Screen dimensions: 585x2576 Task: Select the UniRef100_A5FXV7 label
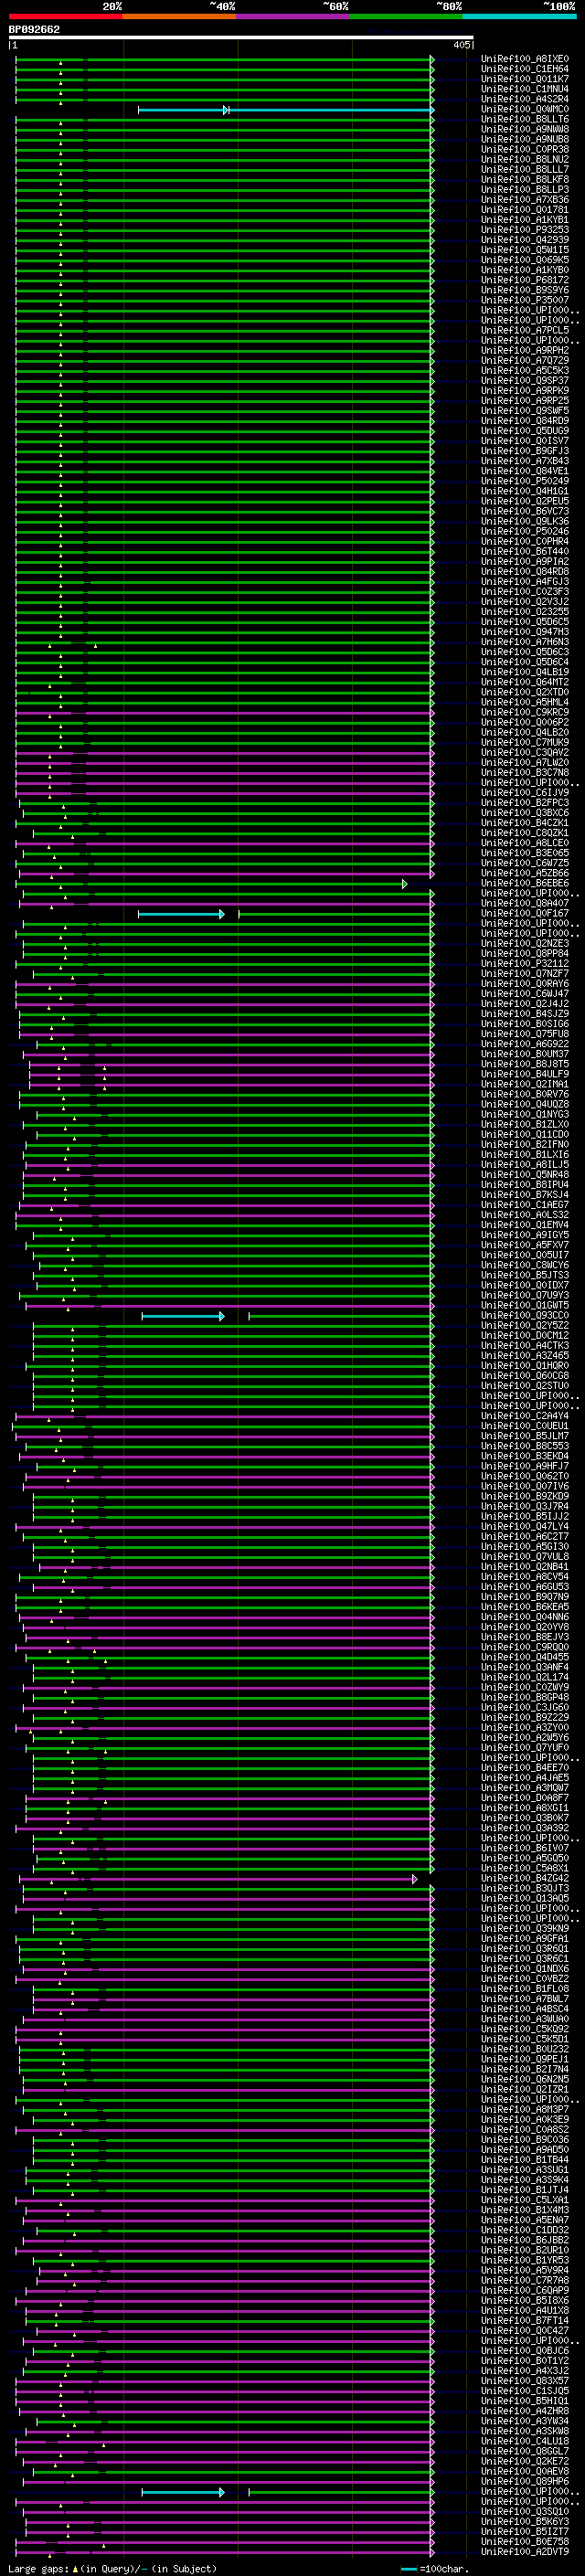click(524, 1246)
